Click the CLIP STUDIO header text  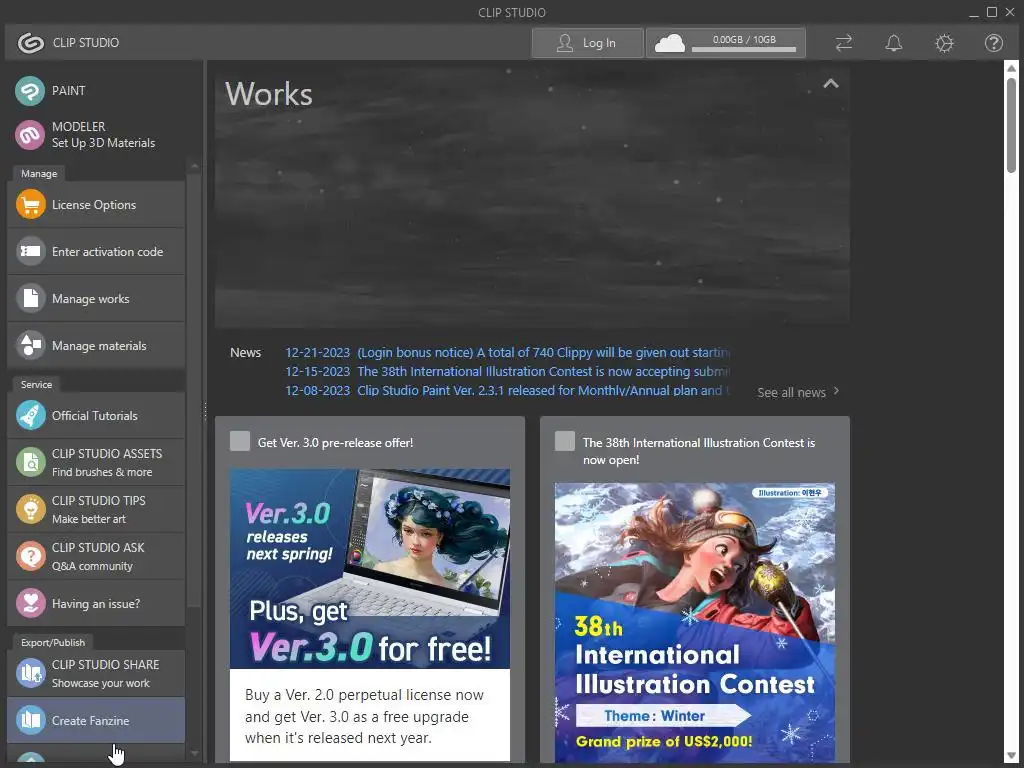[86, 42]
